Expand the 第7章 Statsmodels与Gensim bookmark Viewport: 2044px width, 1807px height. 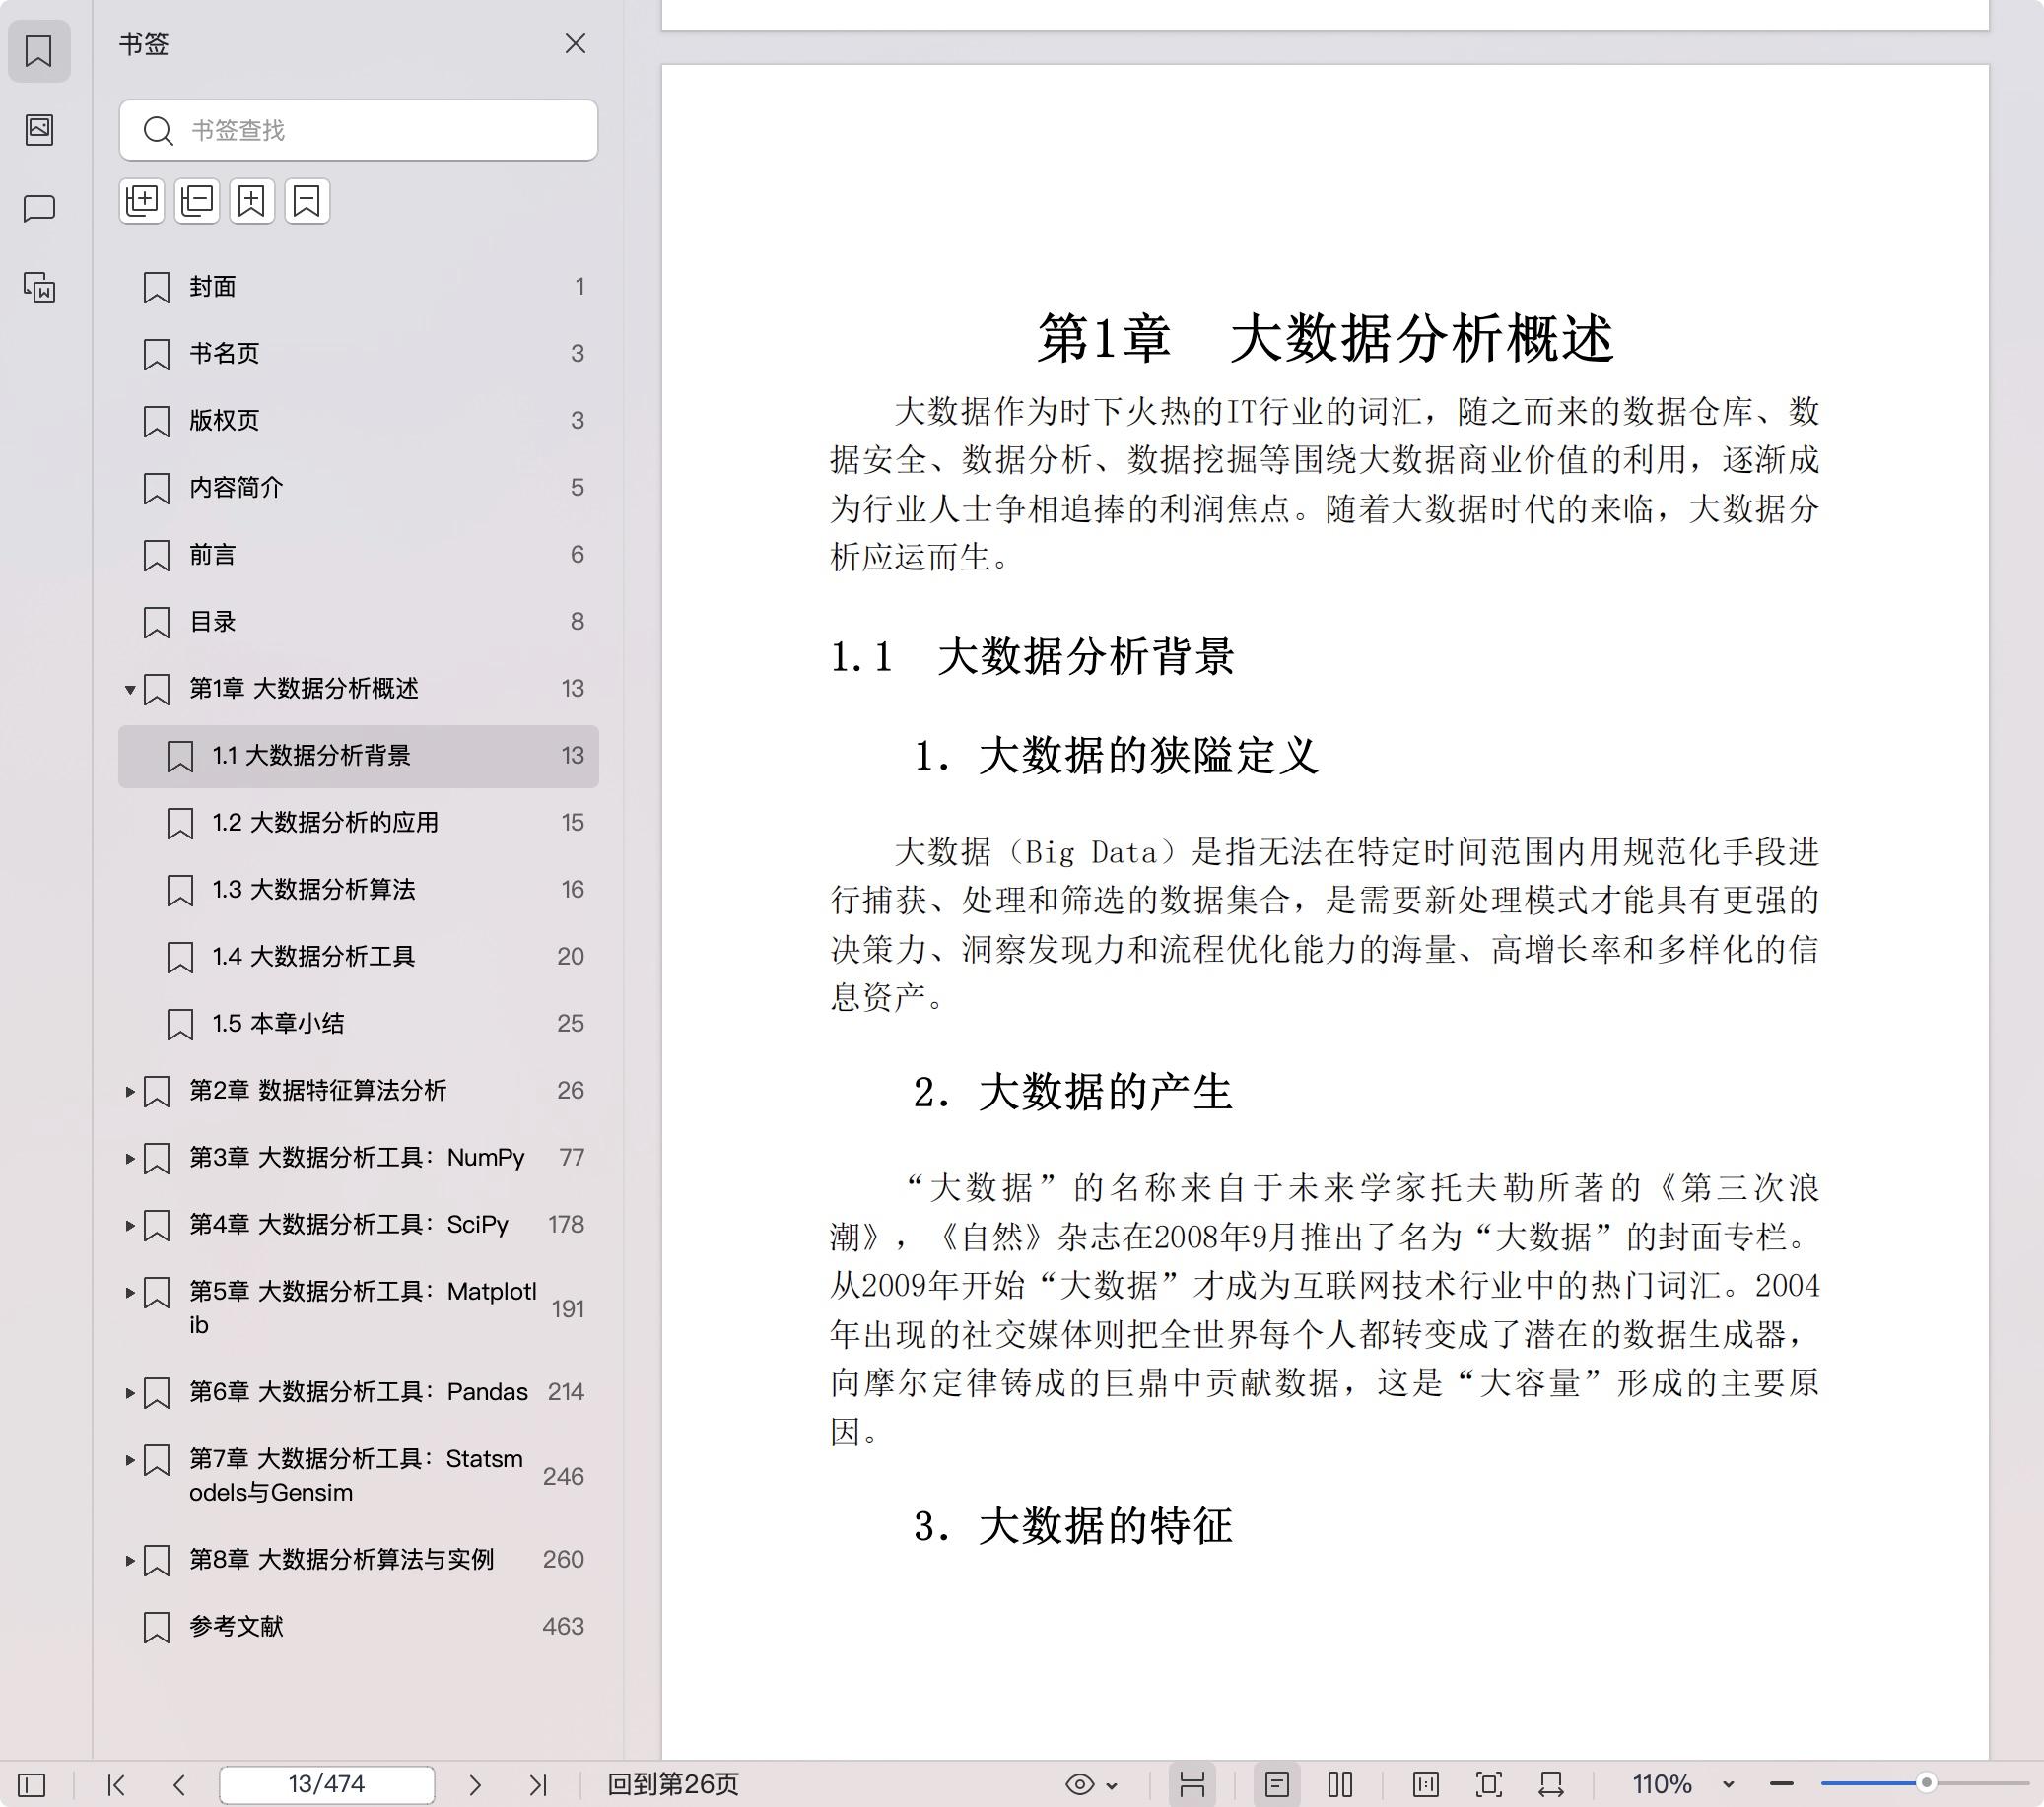[x=130, y=1459]
